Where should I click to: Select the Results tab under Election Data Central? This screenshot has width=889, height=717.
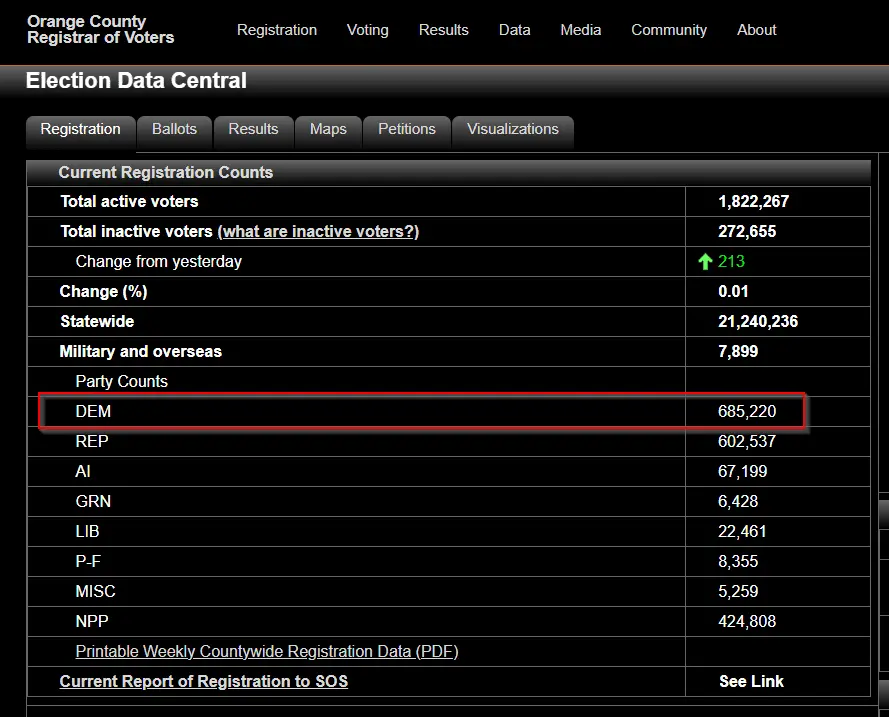[253, 129]
